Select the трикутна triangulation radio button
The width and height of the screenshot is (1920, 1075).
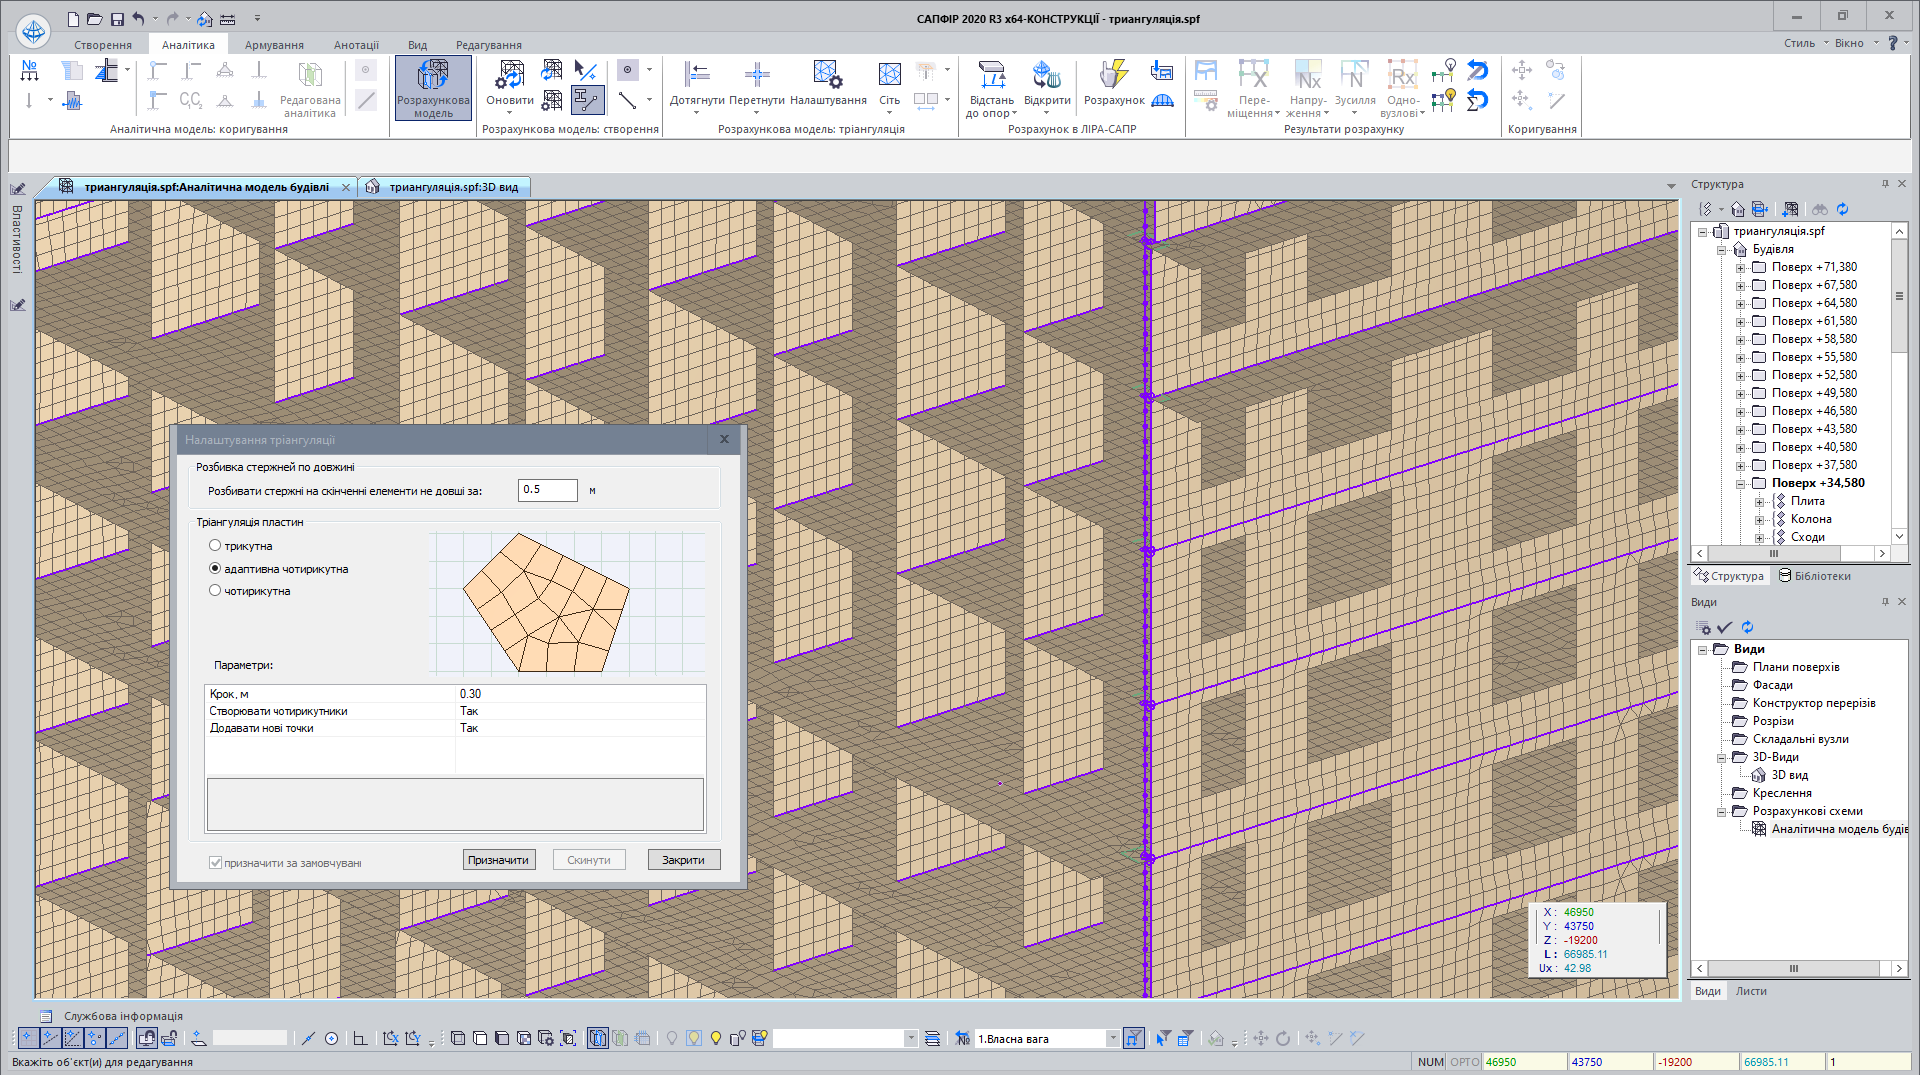point(215,546)
